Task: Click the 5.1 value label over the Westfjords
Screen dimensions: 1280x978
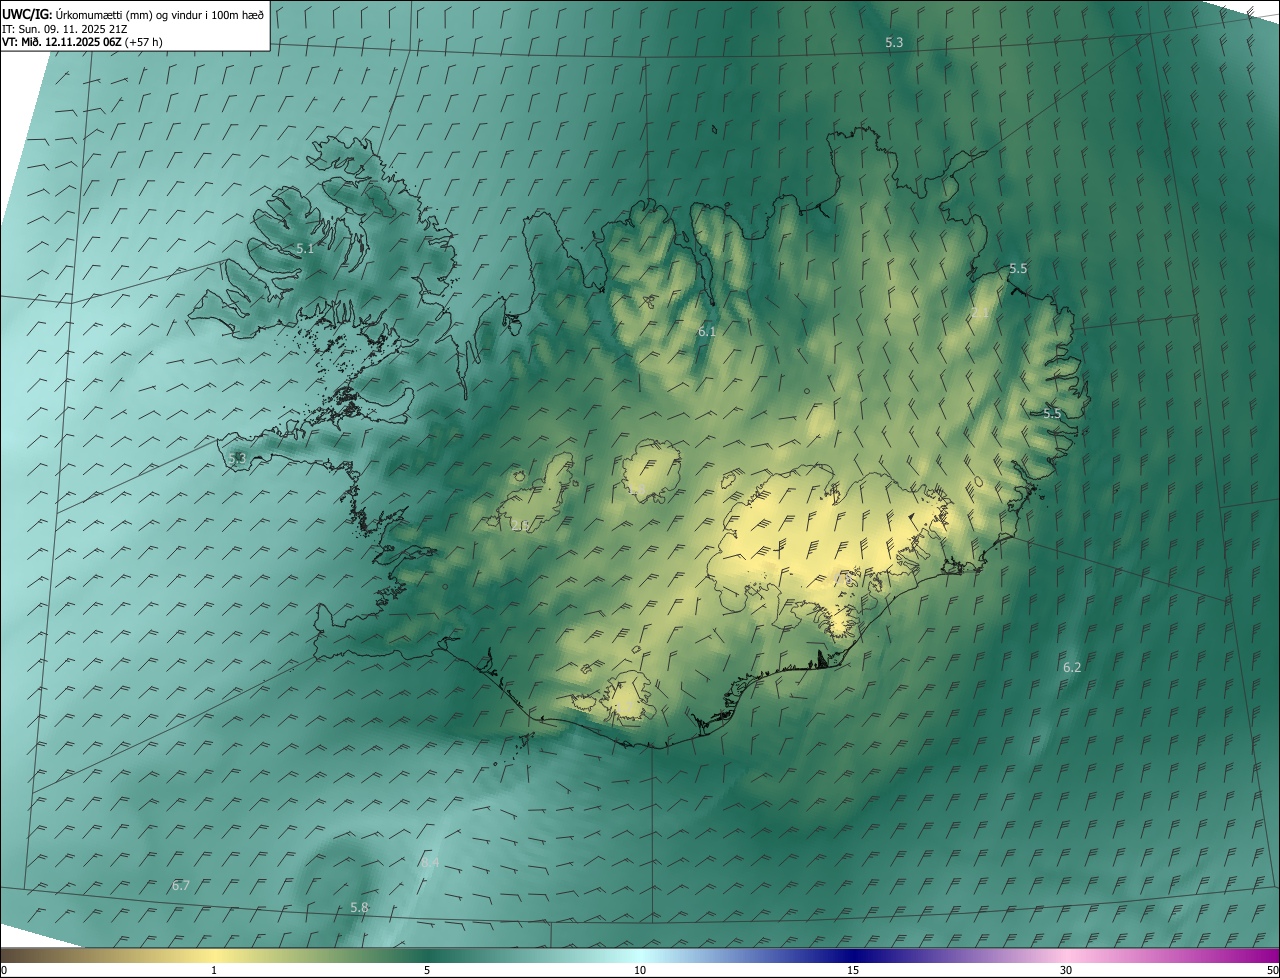Action: (x=305, y=248)
